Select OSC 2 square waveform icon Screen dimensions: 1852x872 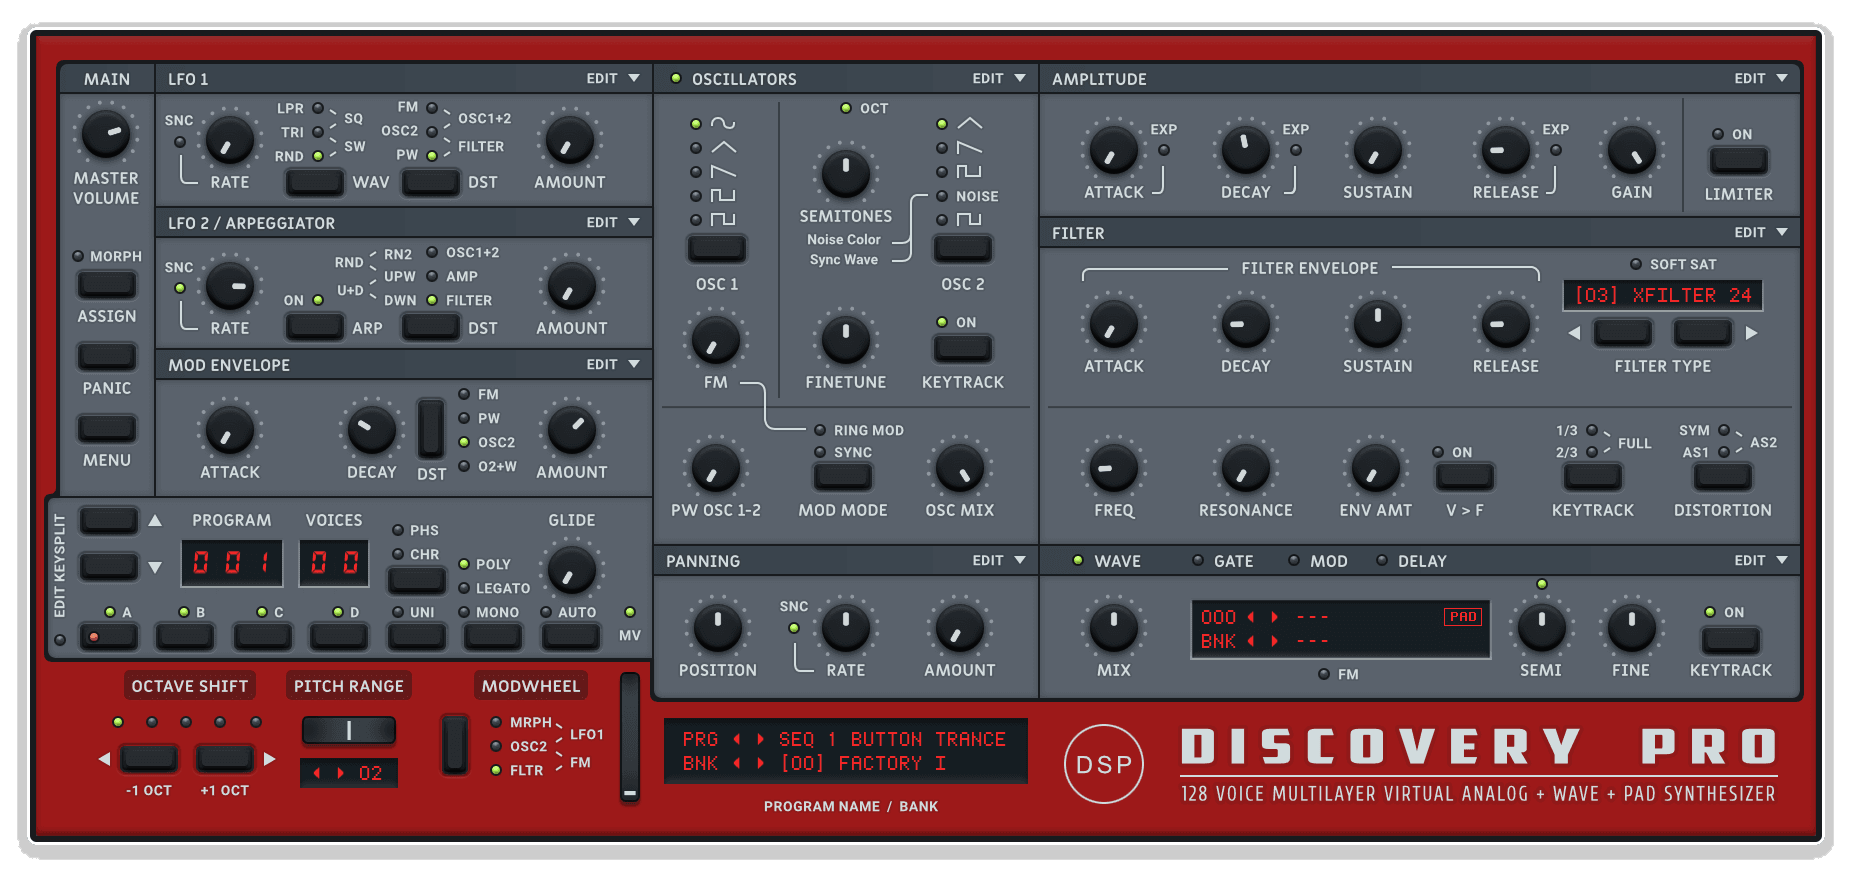969,172
